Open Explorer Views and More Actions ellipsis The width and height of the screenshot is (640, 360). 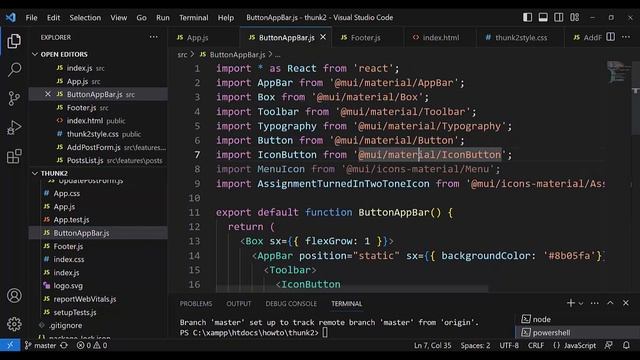153,37
